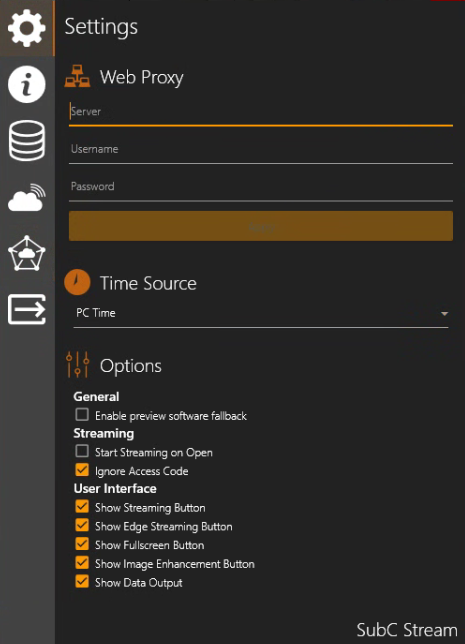Open the Settings gear icon
Image resolution: width=465 pixels, height=644 pixels.
(27, 28)
